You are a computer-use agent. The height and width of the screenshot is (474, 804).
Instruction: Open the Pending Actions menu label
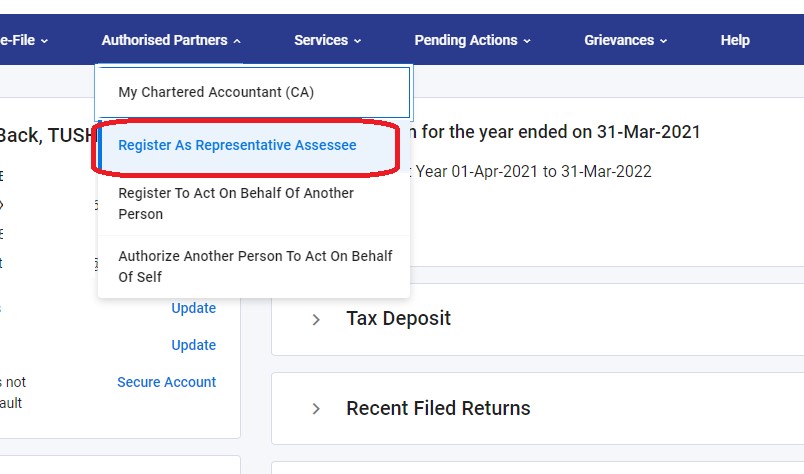click(x=466, y=40)
